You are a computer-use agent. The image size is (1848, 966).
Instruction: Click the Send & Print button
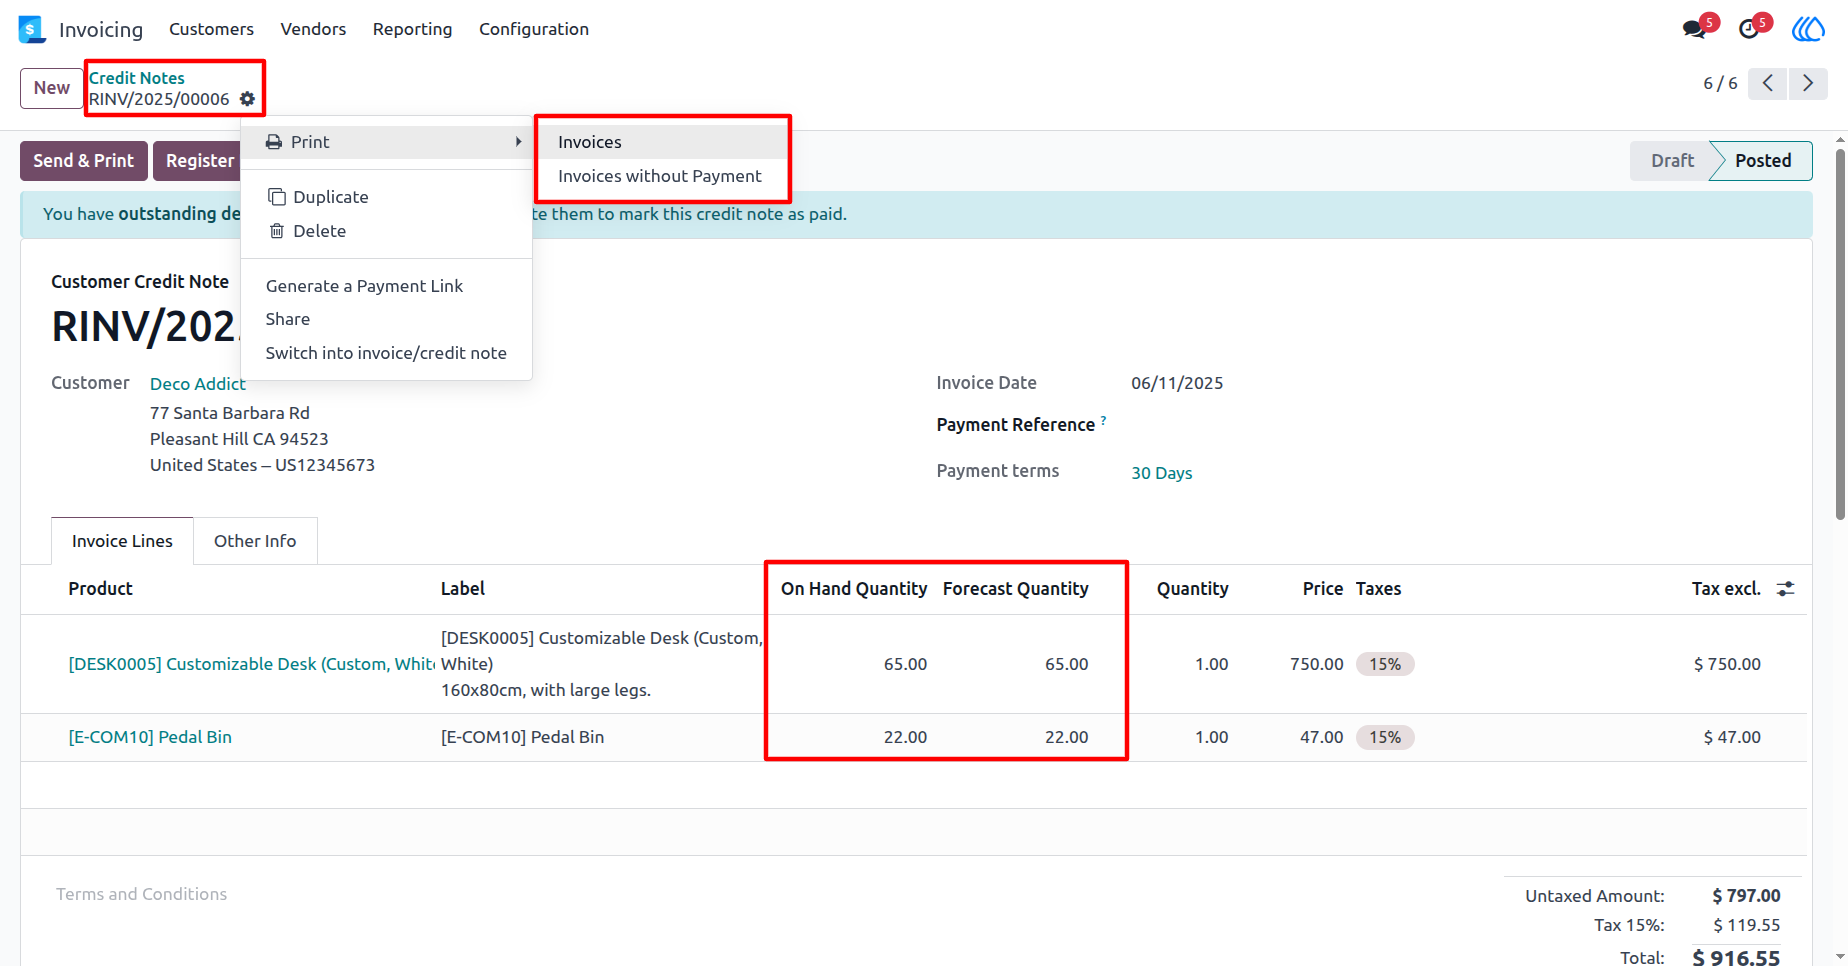(84, 161)
